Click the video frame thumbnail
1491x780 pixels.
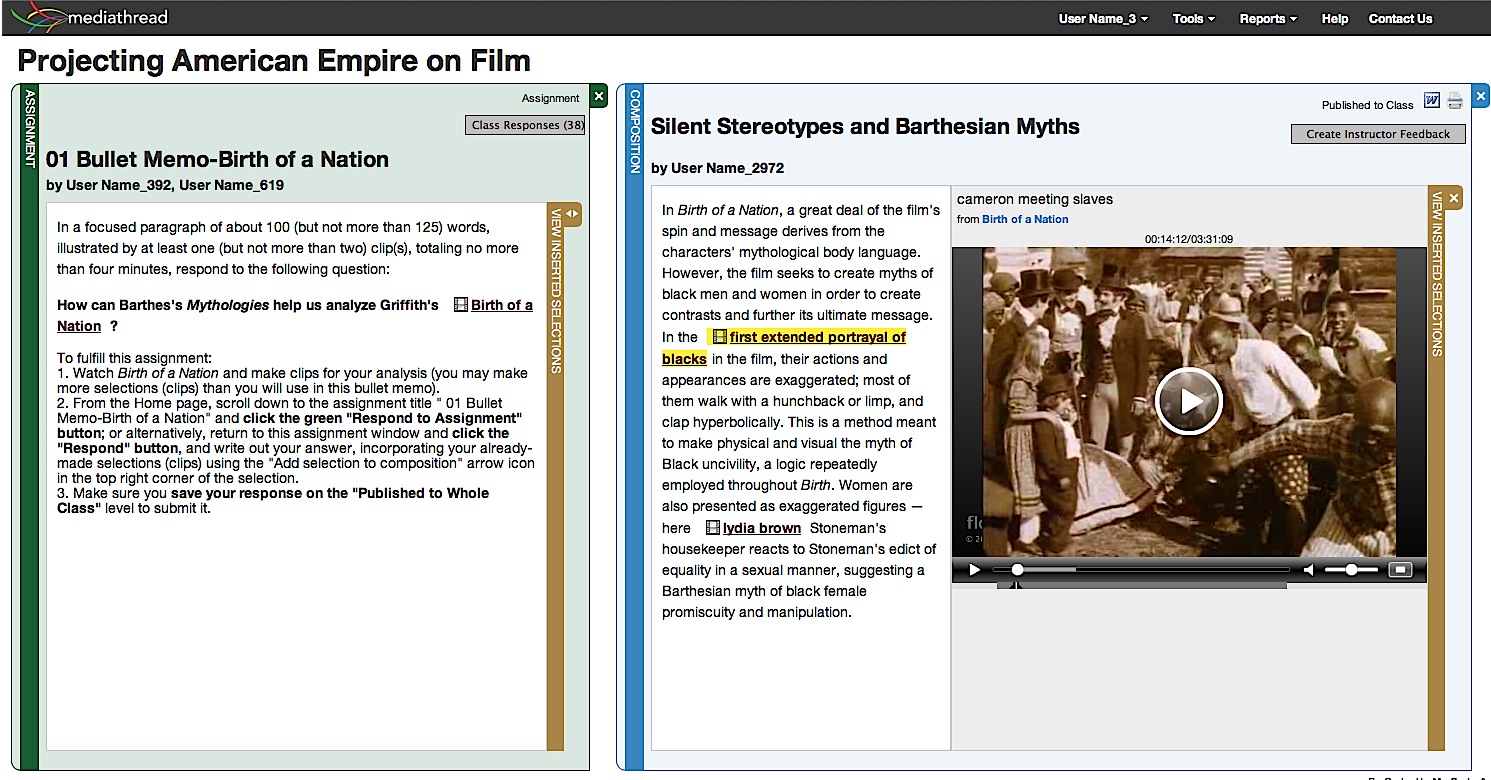point(1188,401)
